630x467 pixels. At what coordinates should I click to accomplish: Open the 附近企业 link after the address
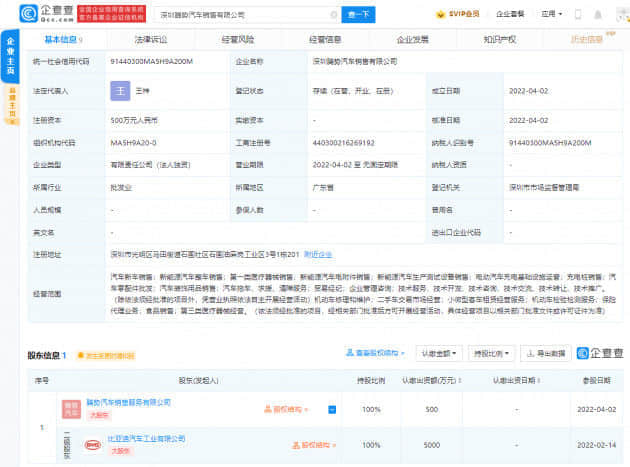(318, 254)
